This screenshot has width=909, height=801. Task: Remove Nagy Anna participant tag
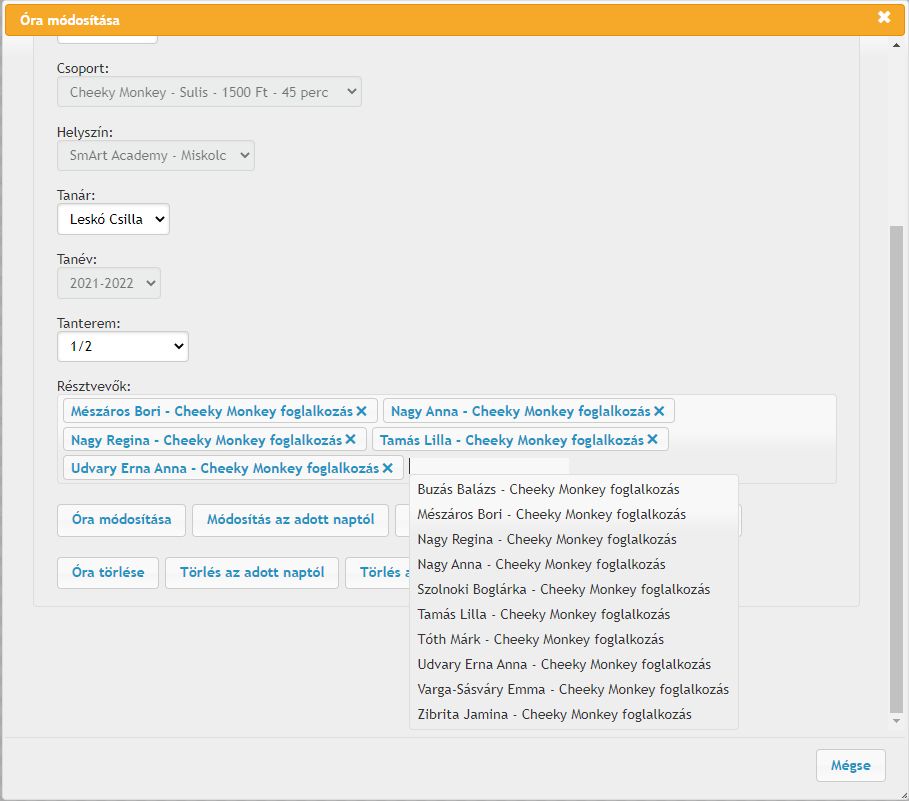tap(659, 411)
